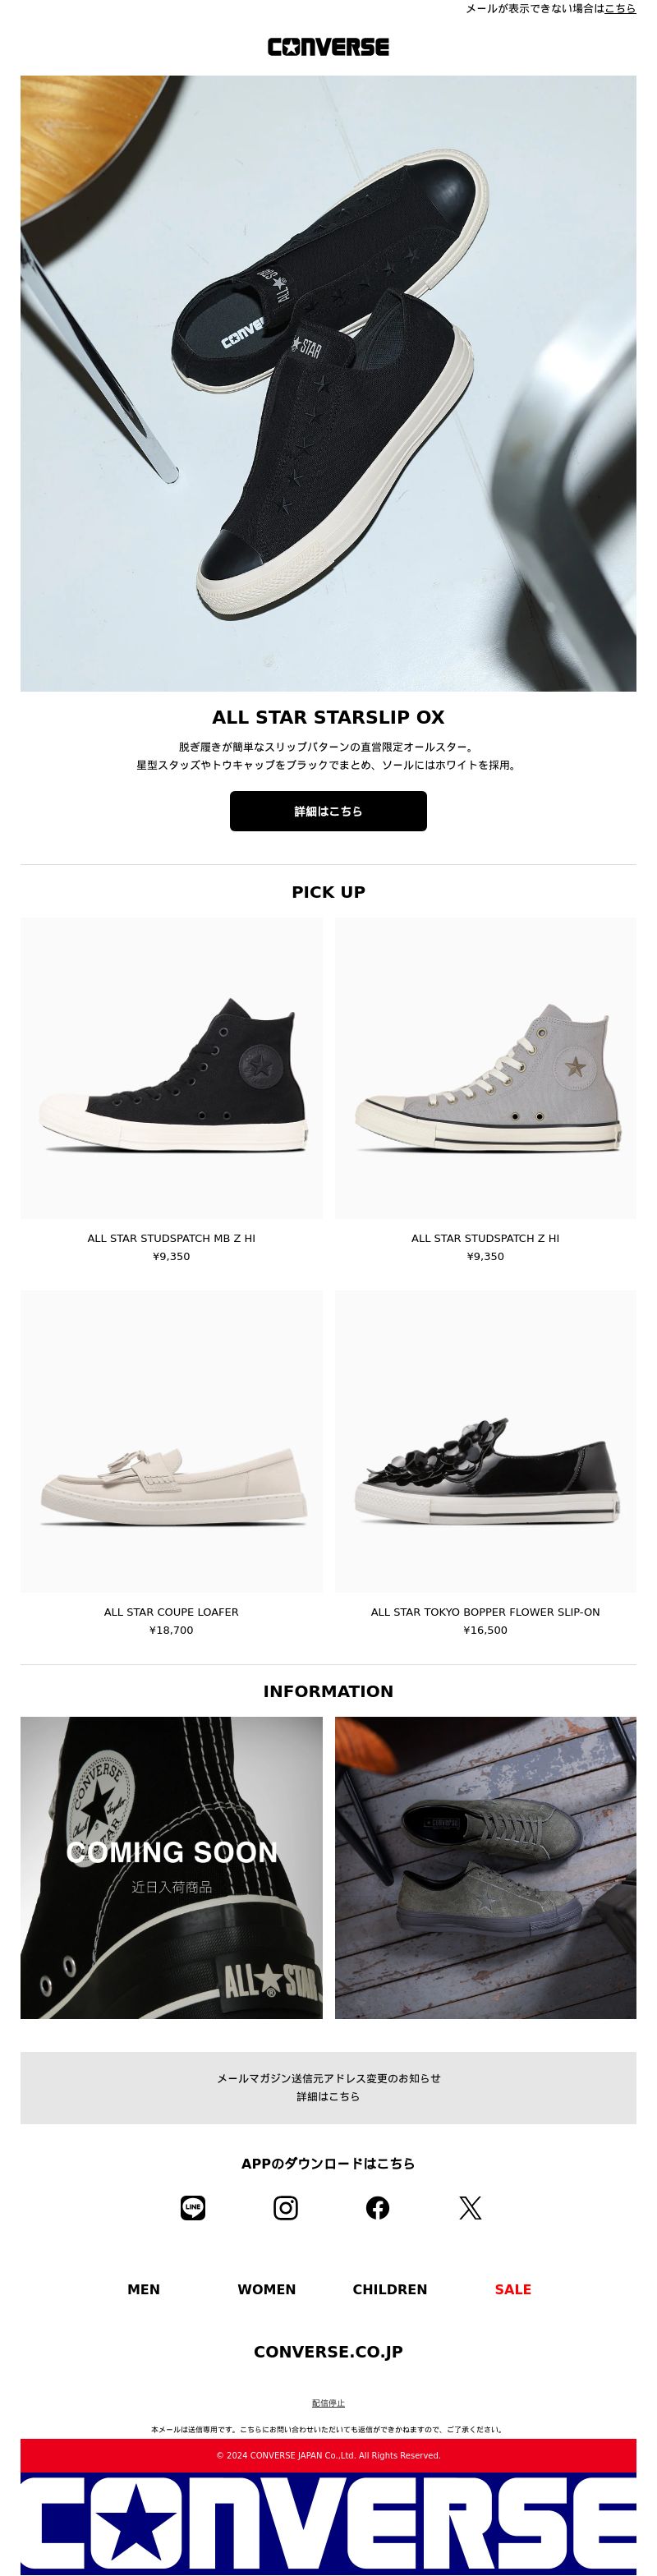Open the Facebook icon
The height and width of the screenshot is (2576, 657).
click(x=378, y=2207)
